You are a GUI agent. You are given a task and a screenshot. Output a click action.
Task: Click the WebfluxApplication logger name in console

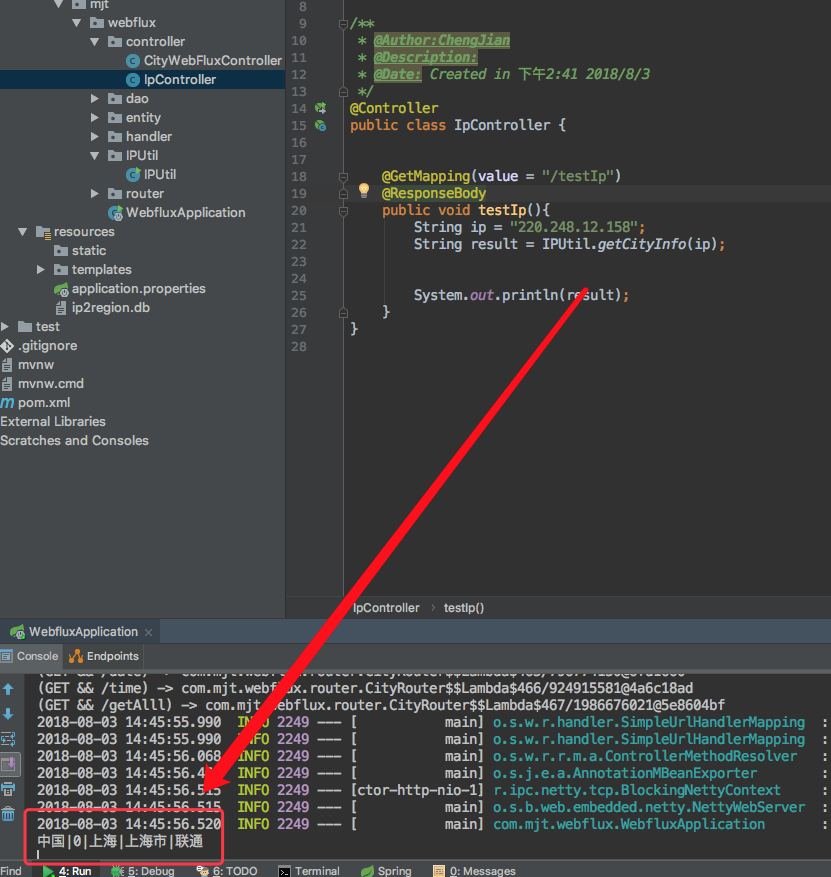tap(629, 824)
